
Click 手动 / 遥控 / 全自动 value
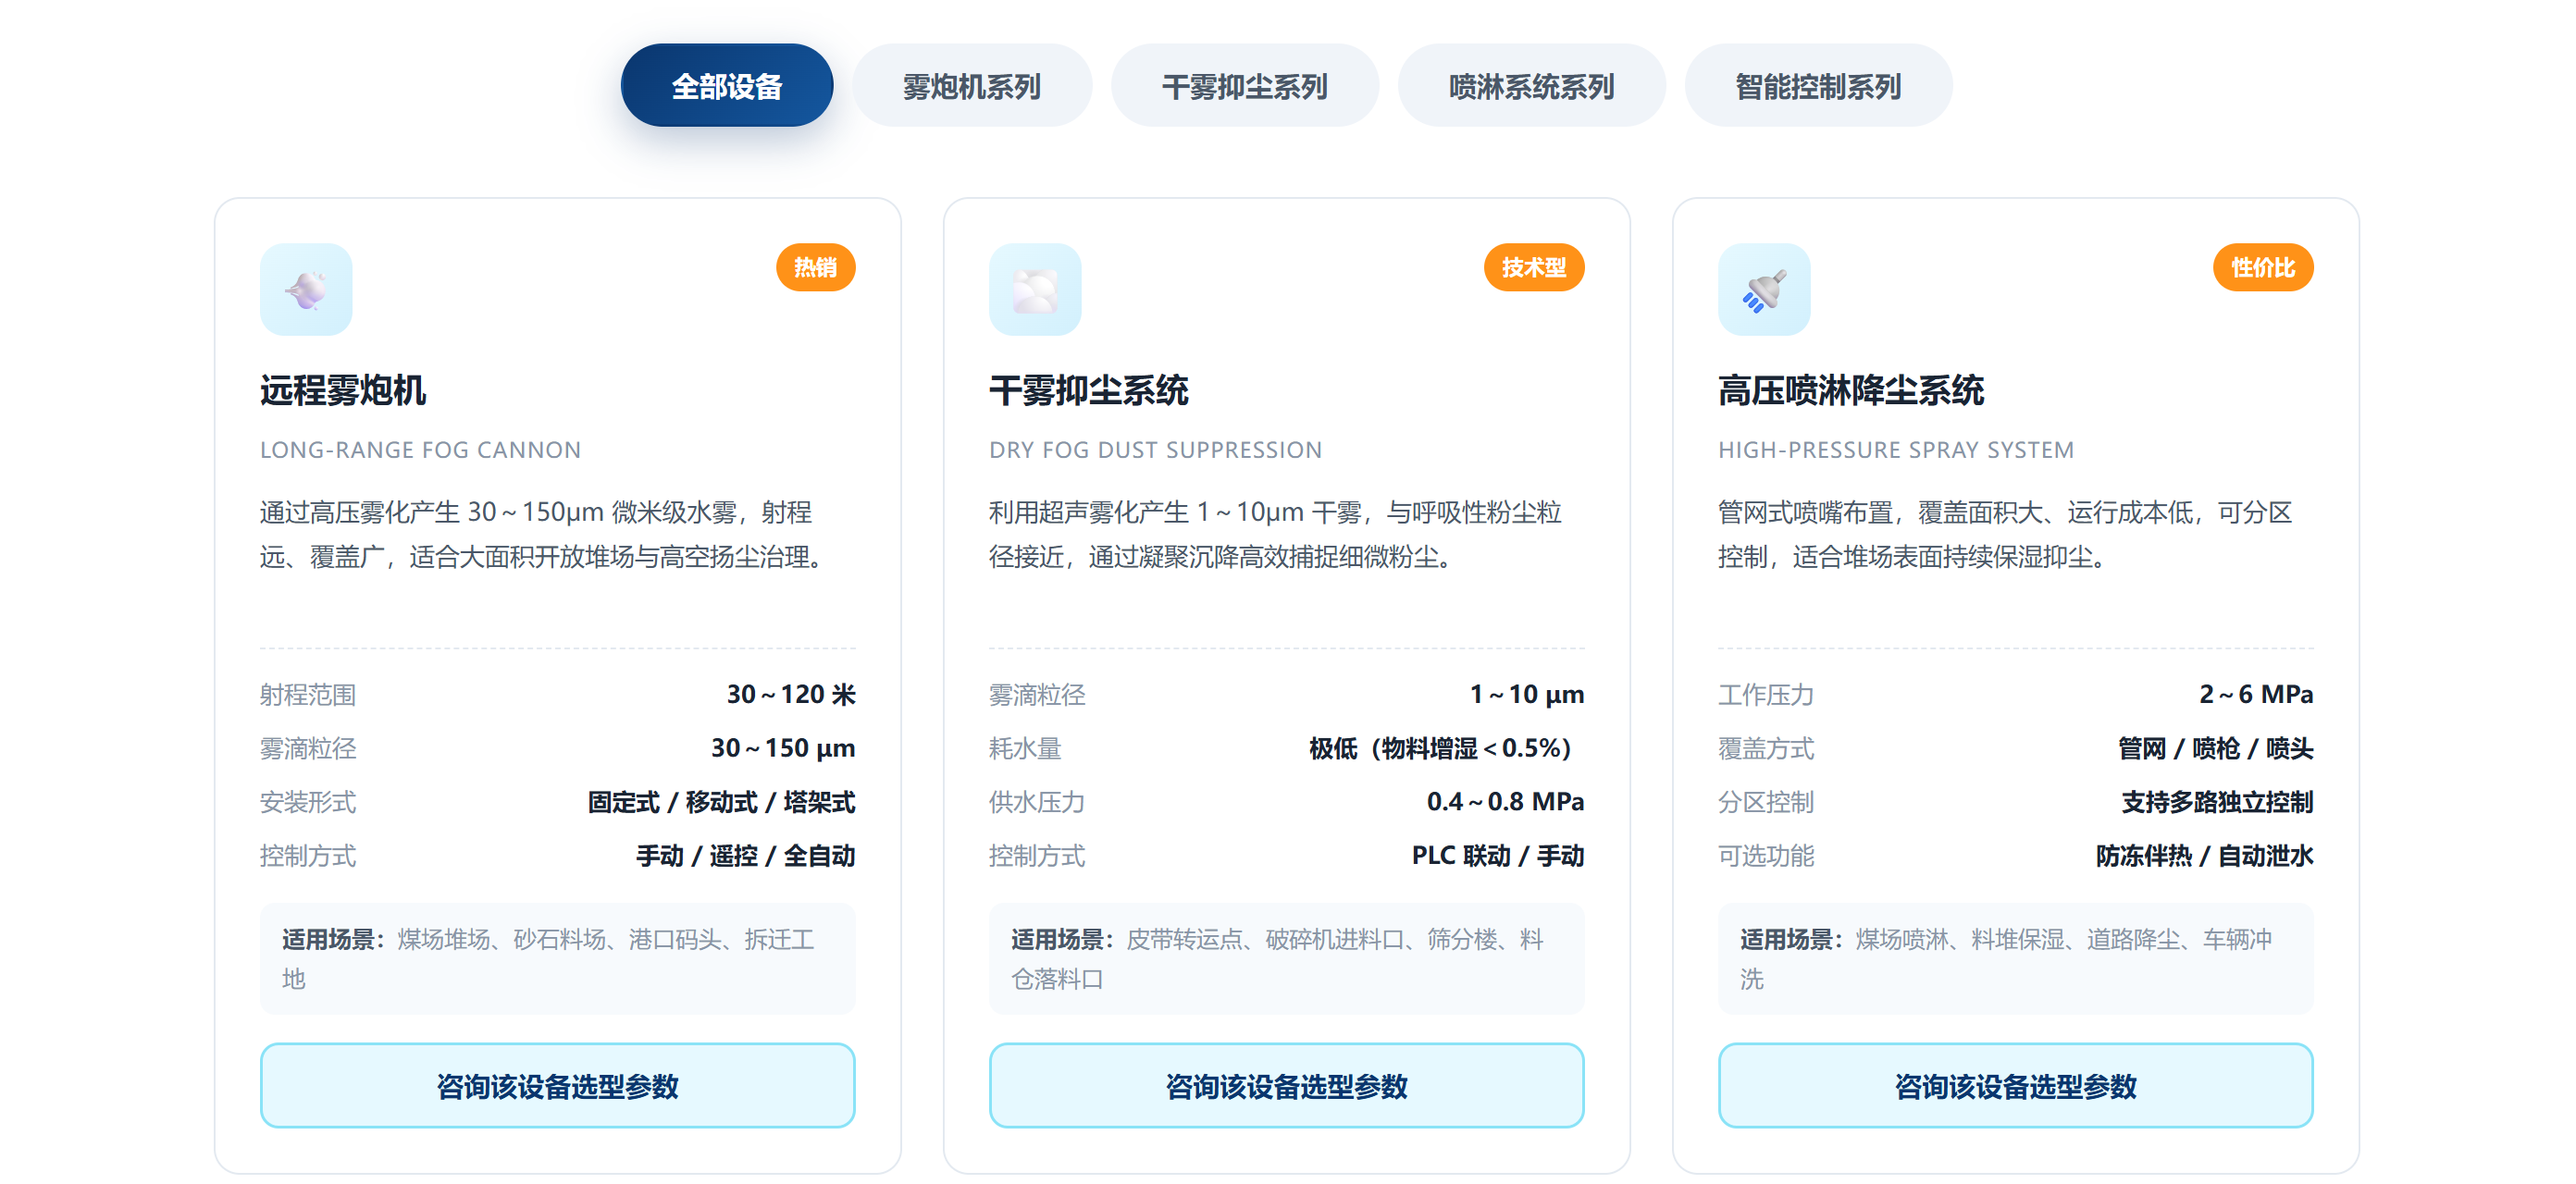click(x=746, y=856)
